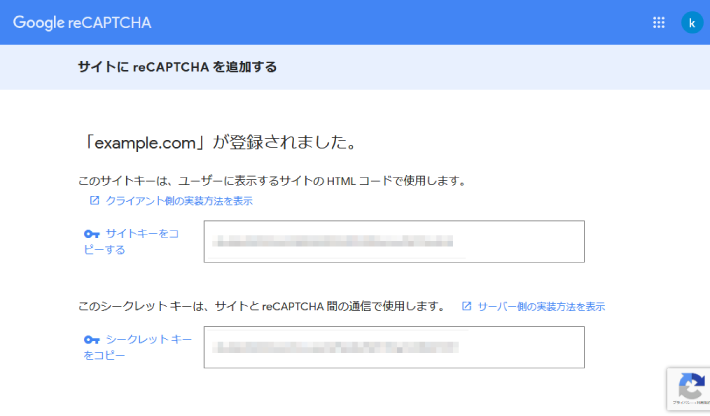Click the key icon beside サイトキーをコピーする

[x=91, y=234]
